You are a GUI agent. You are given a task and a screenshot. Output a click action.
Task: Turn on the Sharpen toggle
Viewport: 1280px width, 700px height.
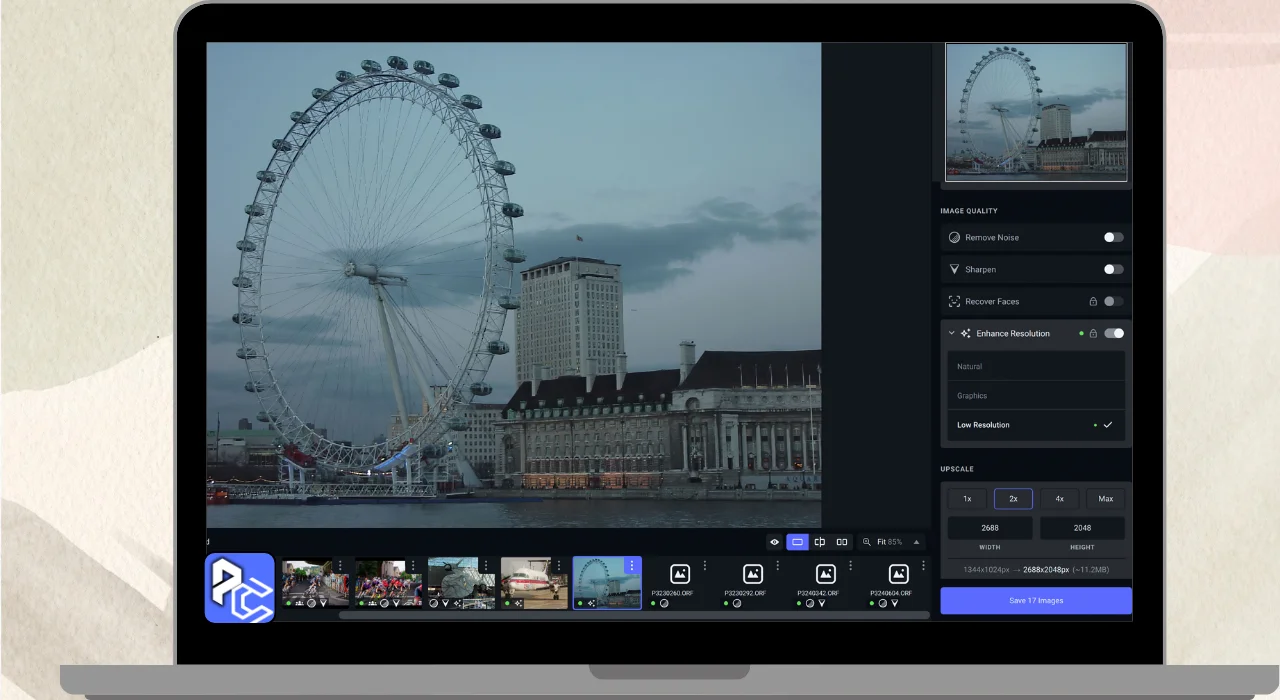[x=1113, y=270]
